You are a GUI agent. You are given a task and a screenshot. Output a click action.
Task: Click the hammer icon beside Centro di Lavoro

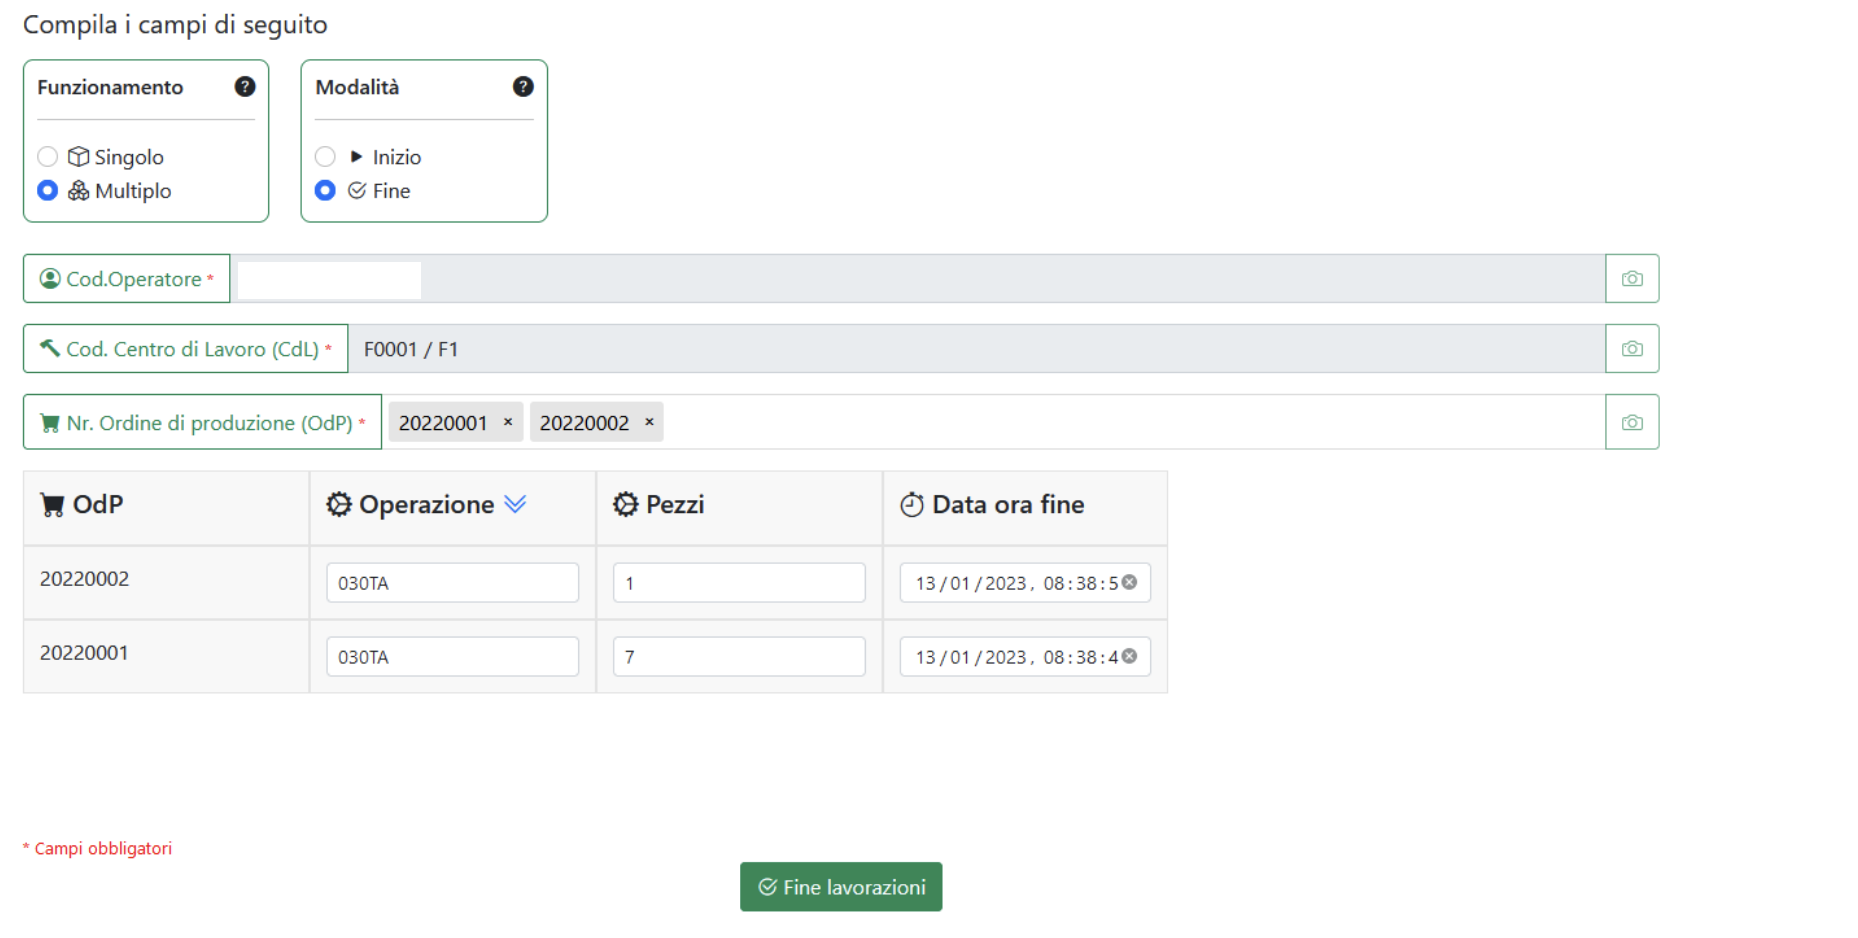pos(49,347)
